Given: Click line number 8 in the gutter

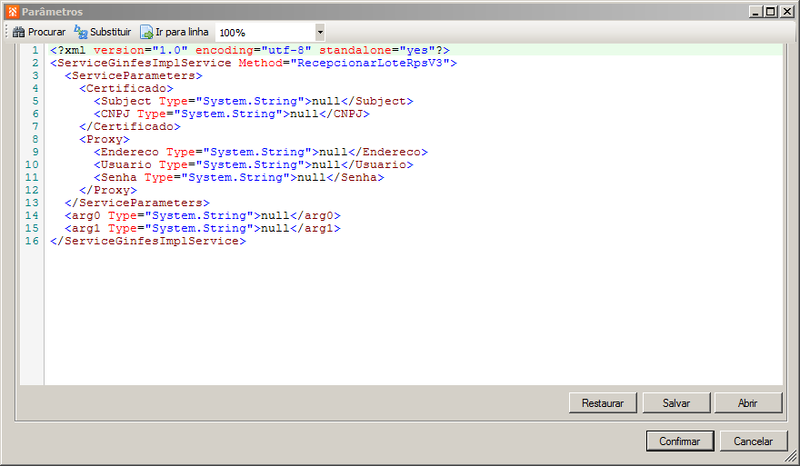Looking at the screenshot, I should [35, 139].
